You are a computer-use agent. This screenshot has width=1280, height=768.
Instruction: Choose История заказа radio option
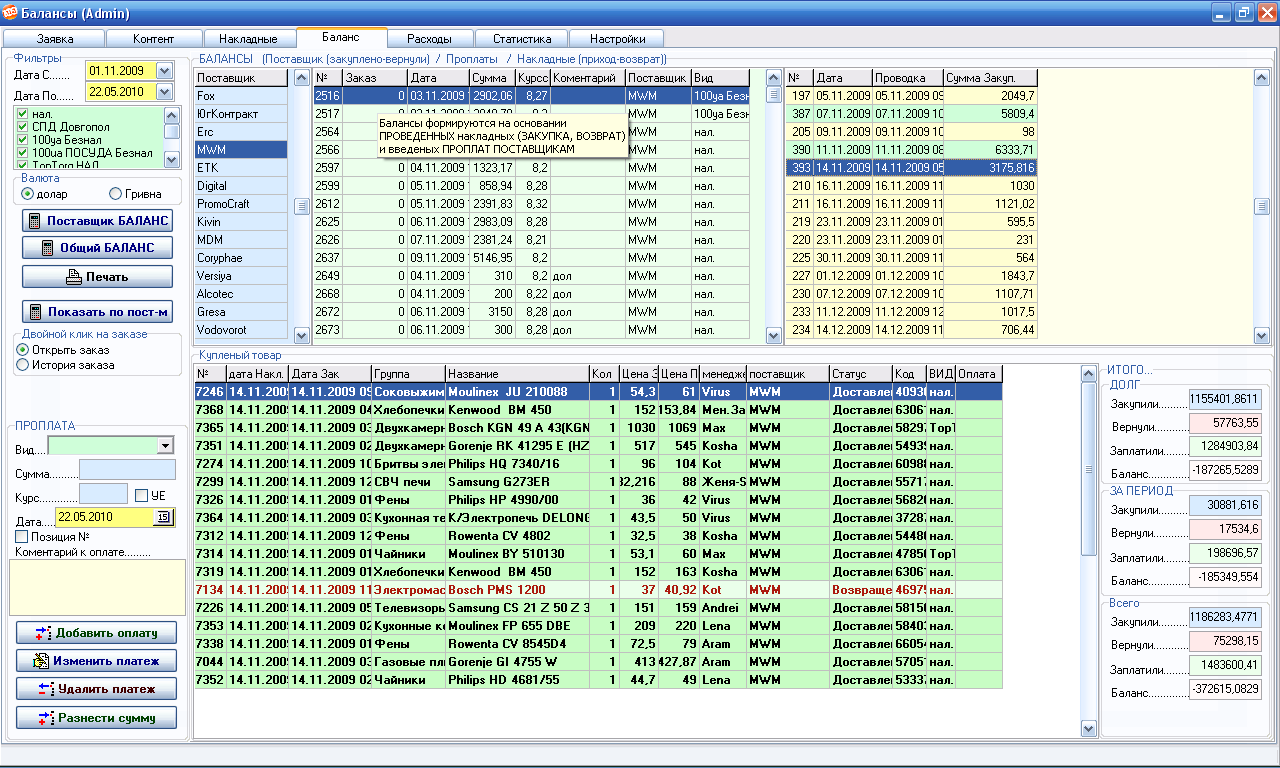22,365
